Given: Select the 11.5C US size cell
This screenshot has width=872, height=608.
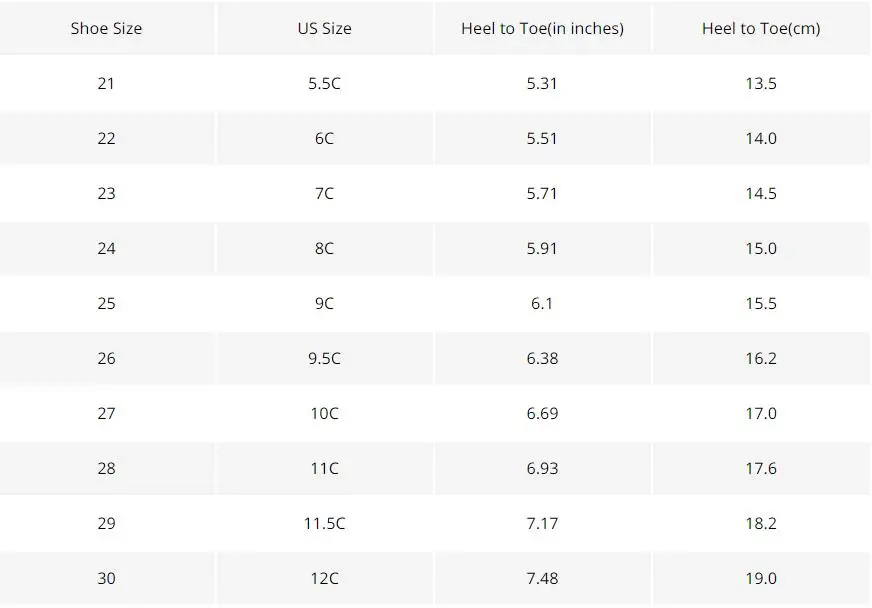Looking at the screenshot, I should click(325, 524).
